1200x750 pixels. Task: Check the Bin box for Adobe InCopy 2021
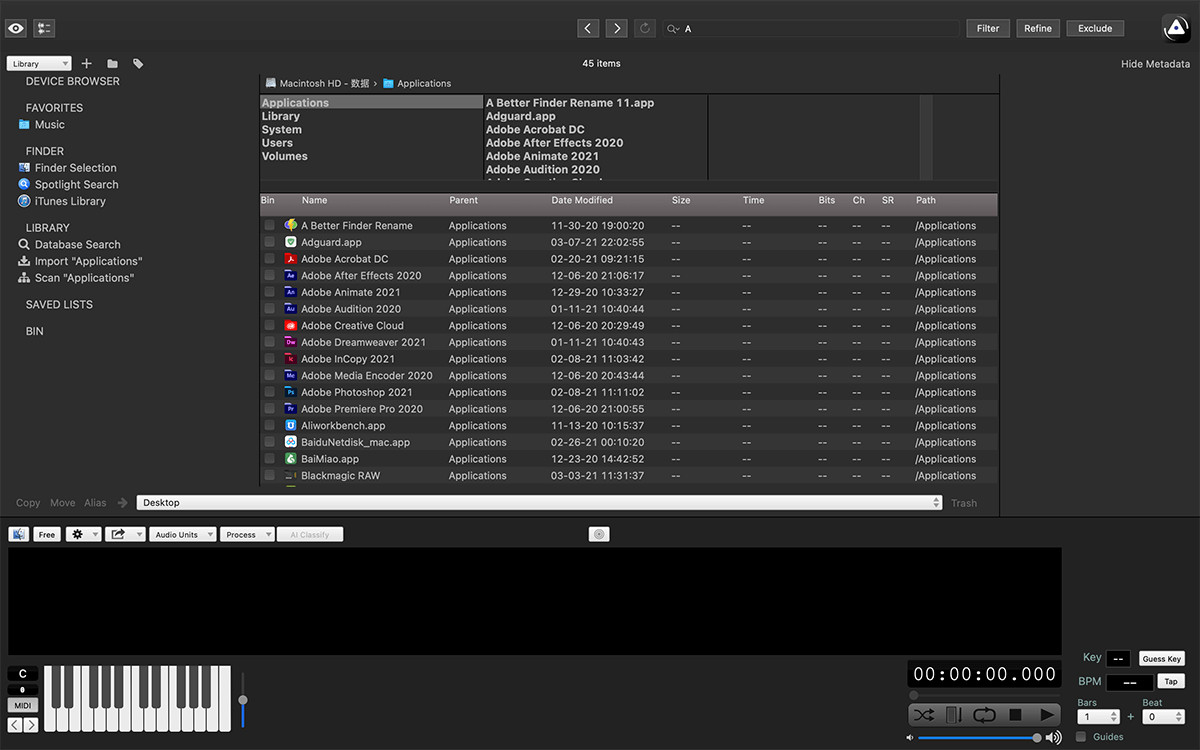pos(269,359)
